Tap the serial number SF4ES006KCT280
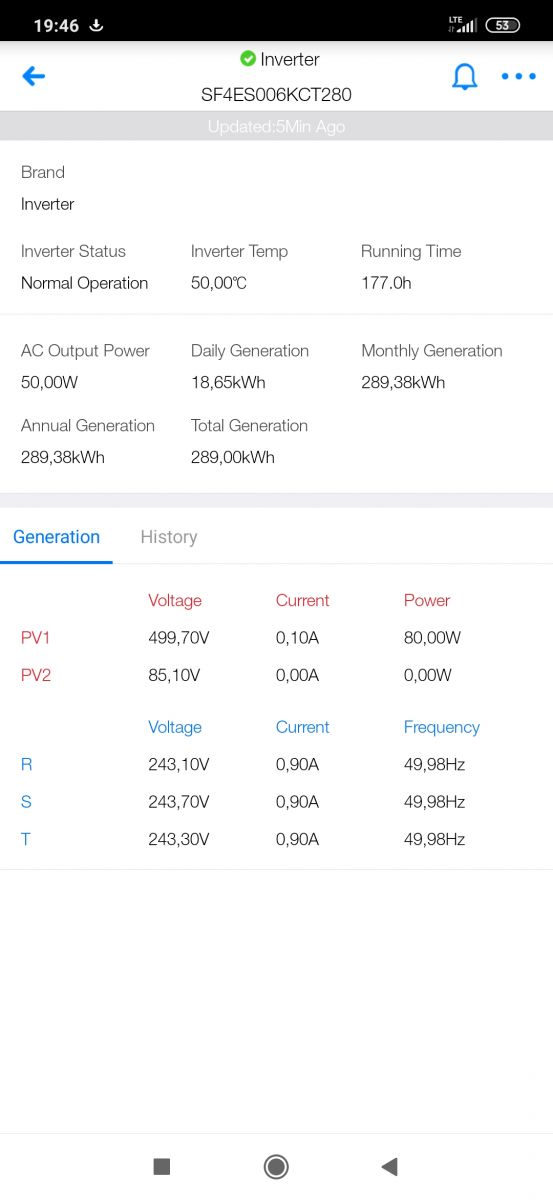553x1200 pixels. (276, 95)
